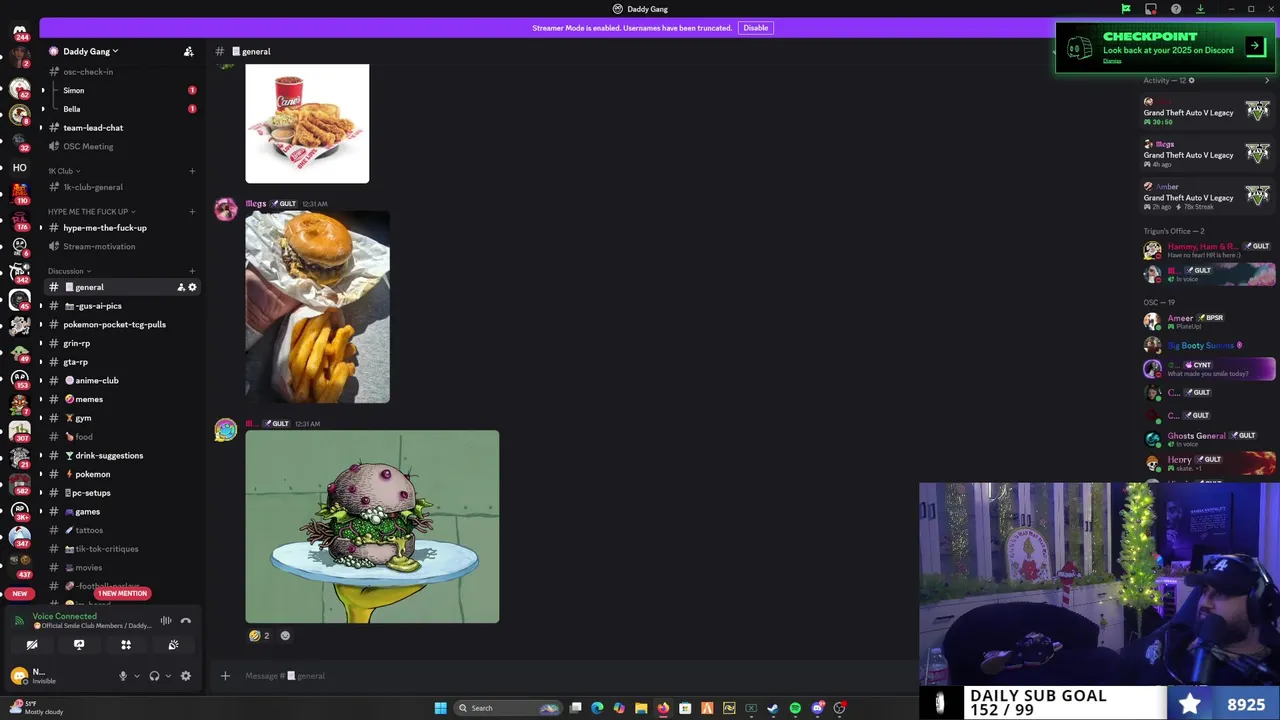
Task: Open Discord user settings gear
Action: [x=185, y=676]
